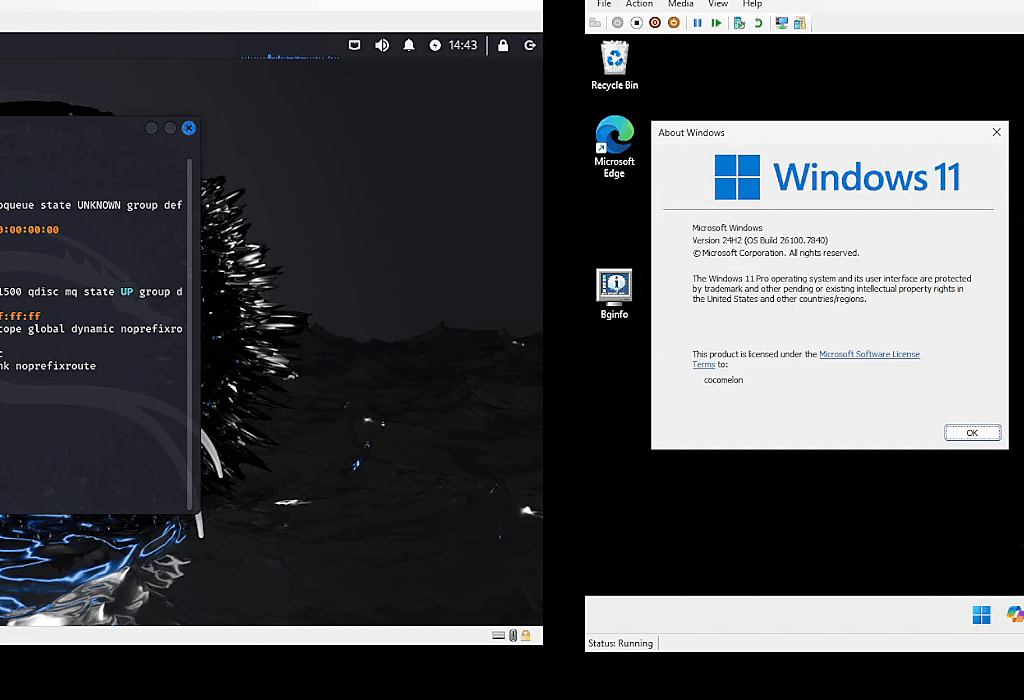Click the red Shut Down VM icon

tap(654, 23)
